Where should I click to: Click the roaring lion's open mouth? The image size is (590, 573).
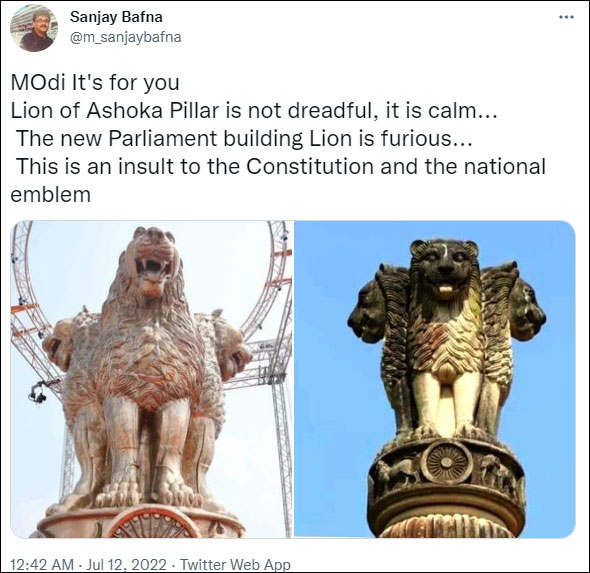152,268
